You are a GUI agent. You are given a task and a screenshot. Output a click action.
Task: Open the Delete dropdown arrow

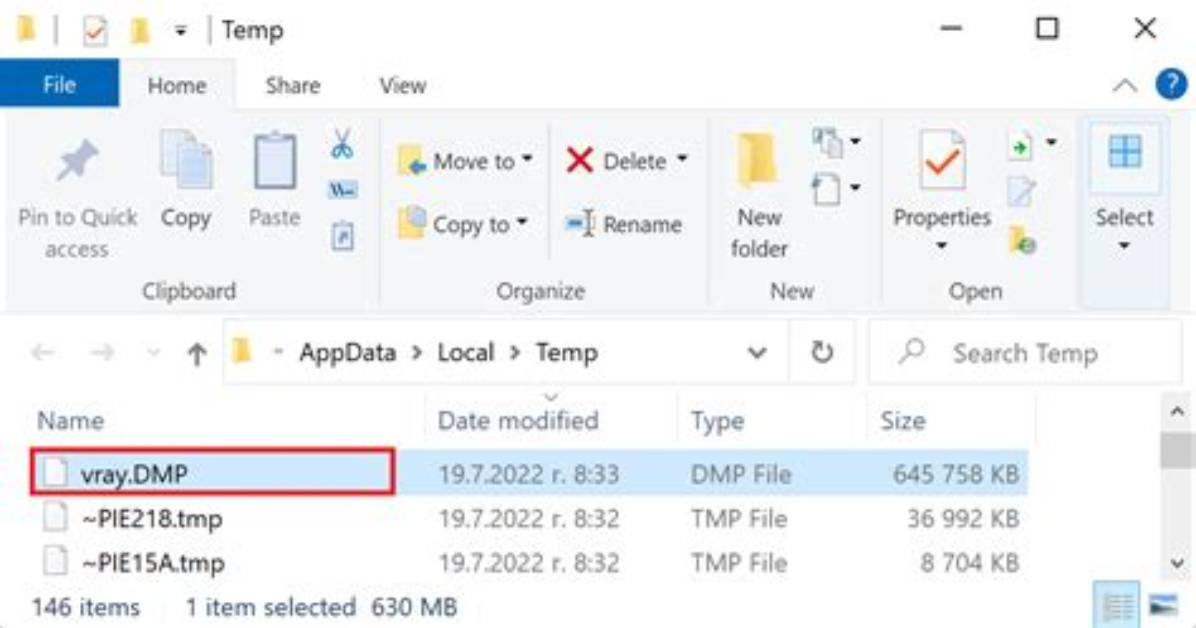tap(682, 159)
